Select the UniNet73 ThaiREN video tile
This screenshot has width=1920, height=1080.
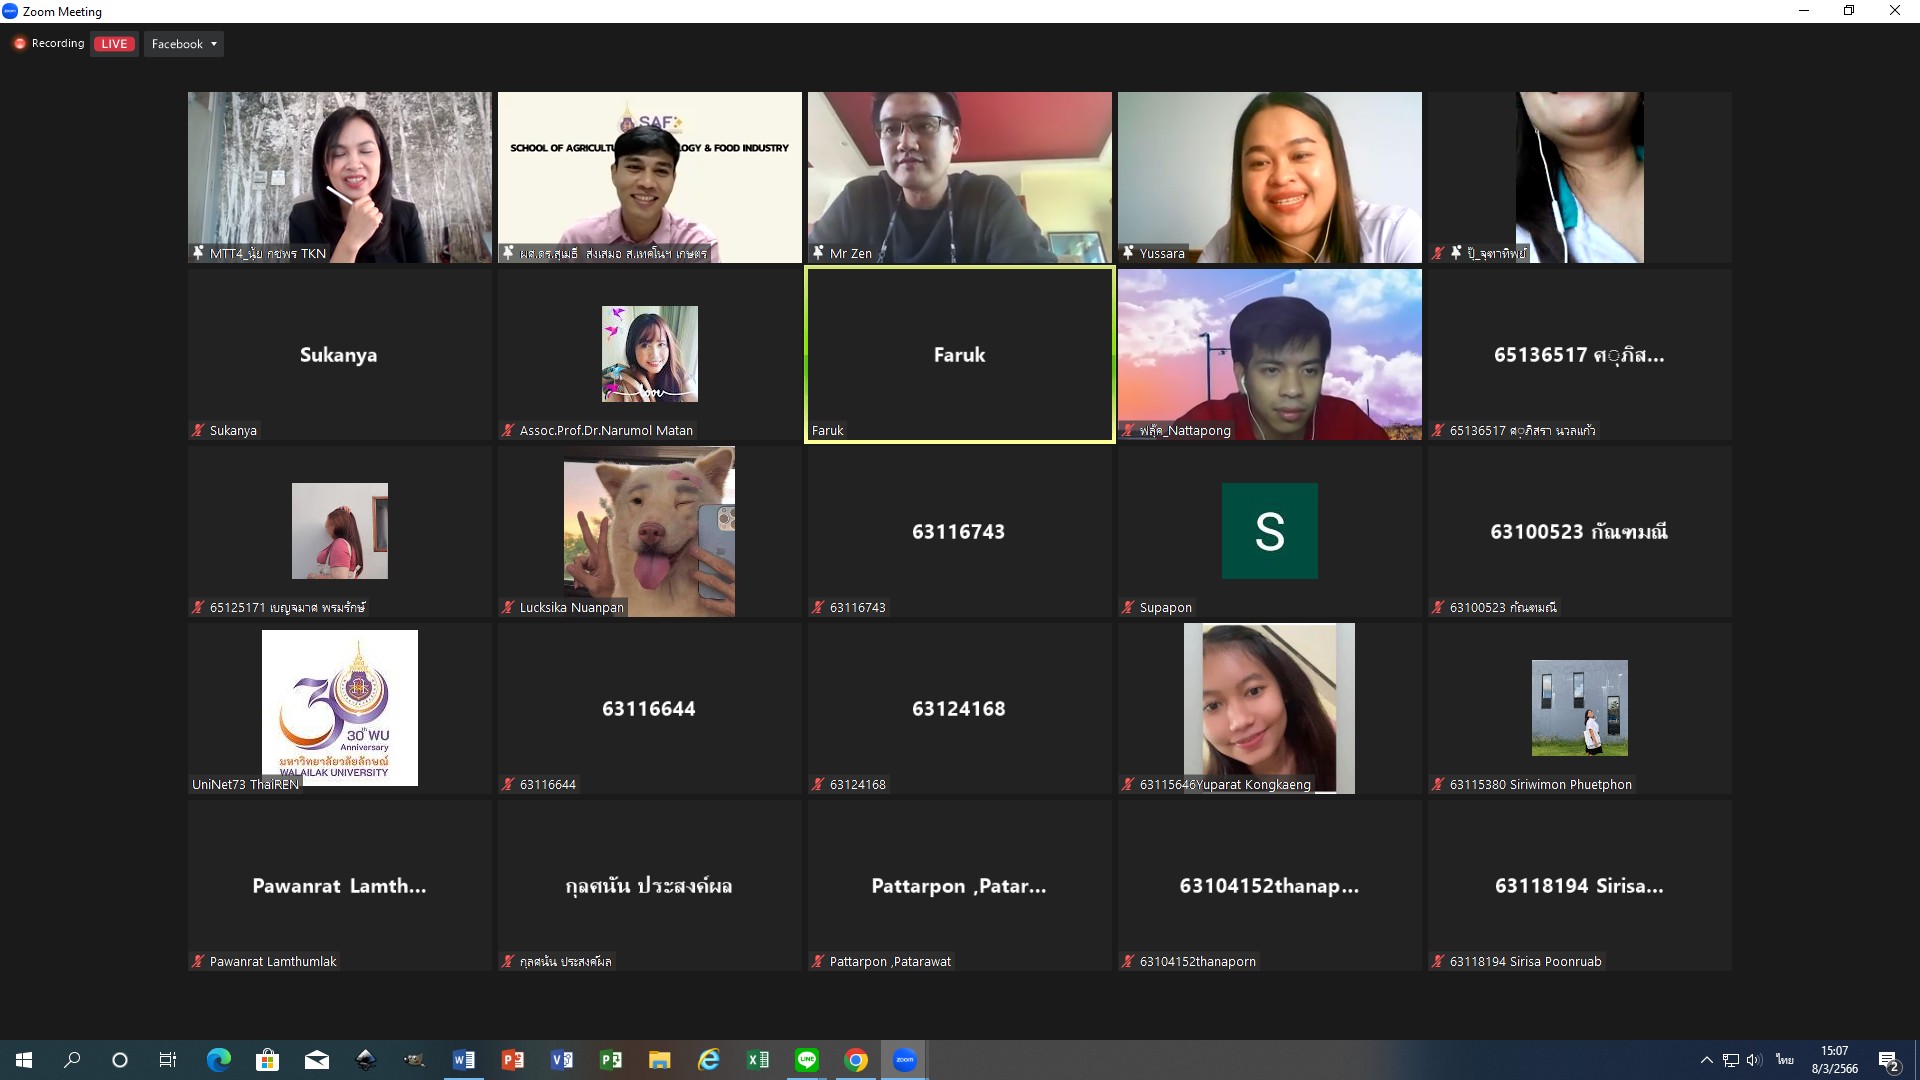pyautogui.click(x=339, y=708)
